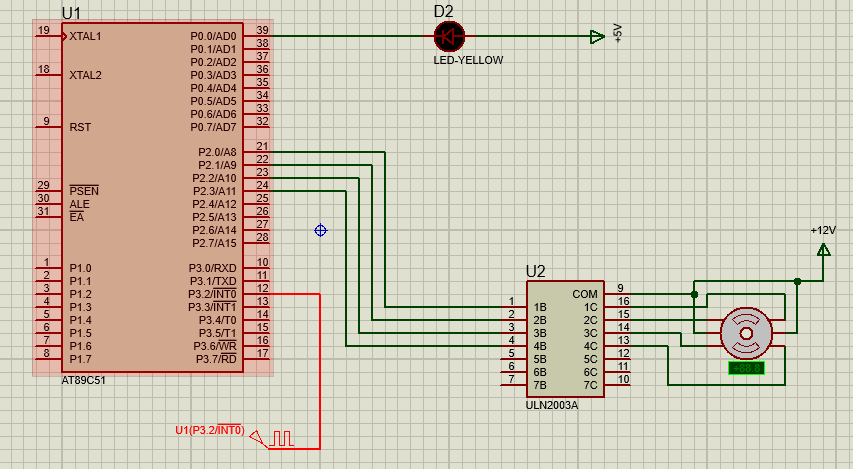The height and width of the screenshot is (469, 853).
Task: Click the 1C output label on U2
Action: tap(591, 307)
